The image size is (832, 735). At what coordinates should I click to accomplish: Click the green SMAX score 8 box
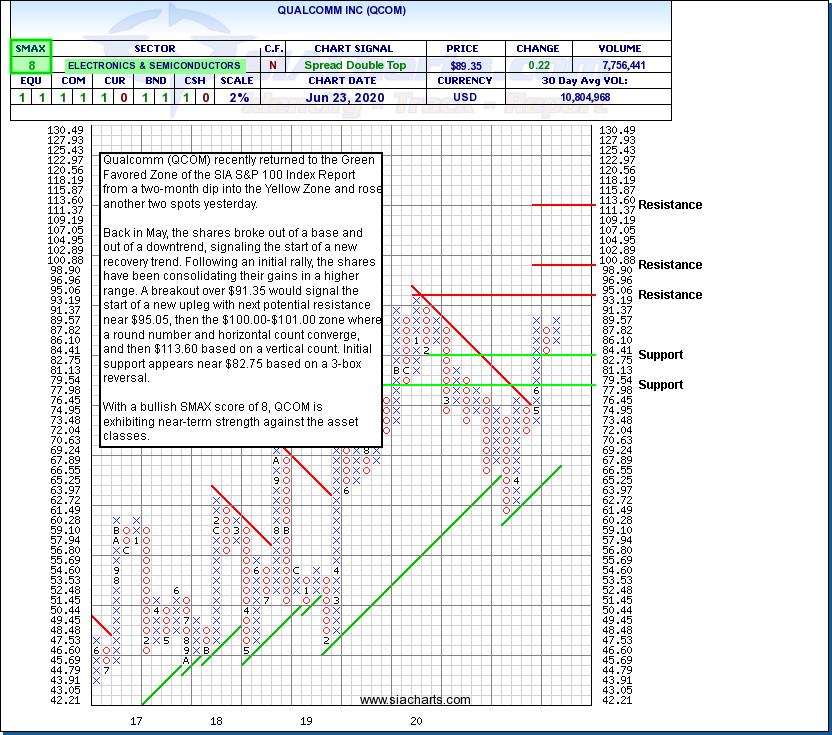pos(31,65)
